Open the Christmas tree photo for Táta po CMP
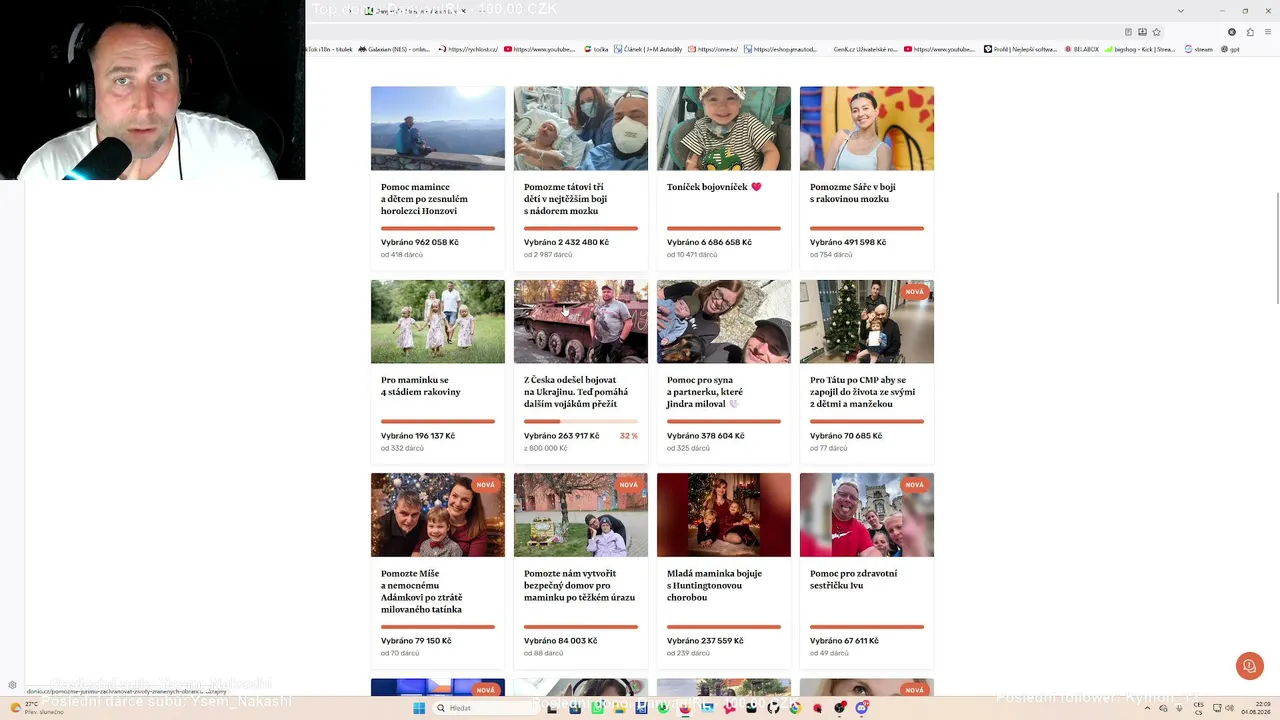The image size is (1280, 720). pyautogui.click(x=867, y=321)
